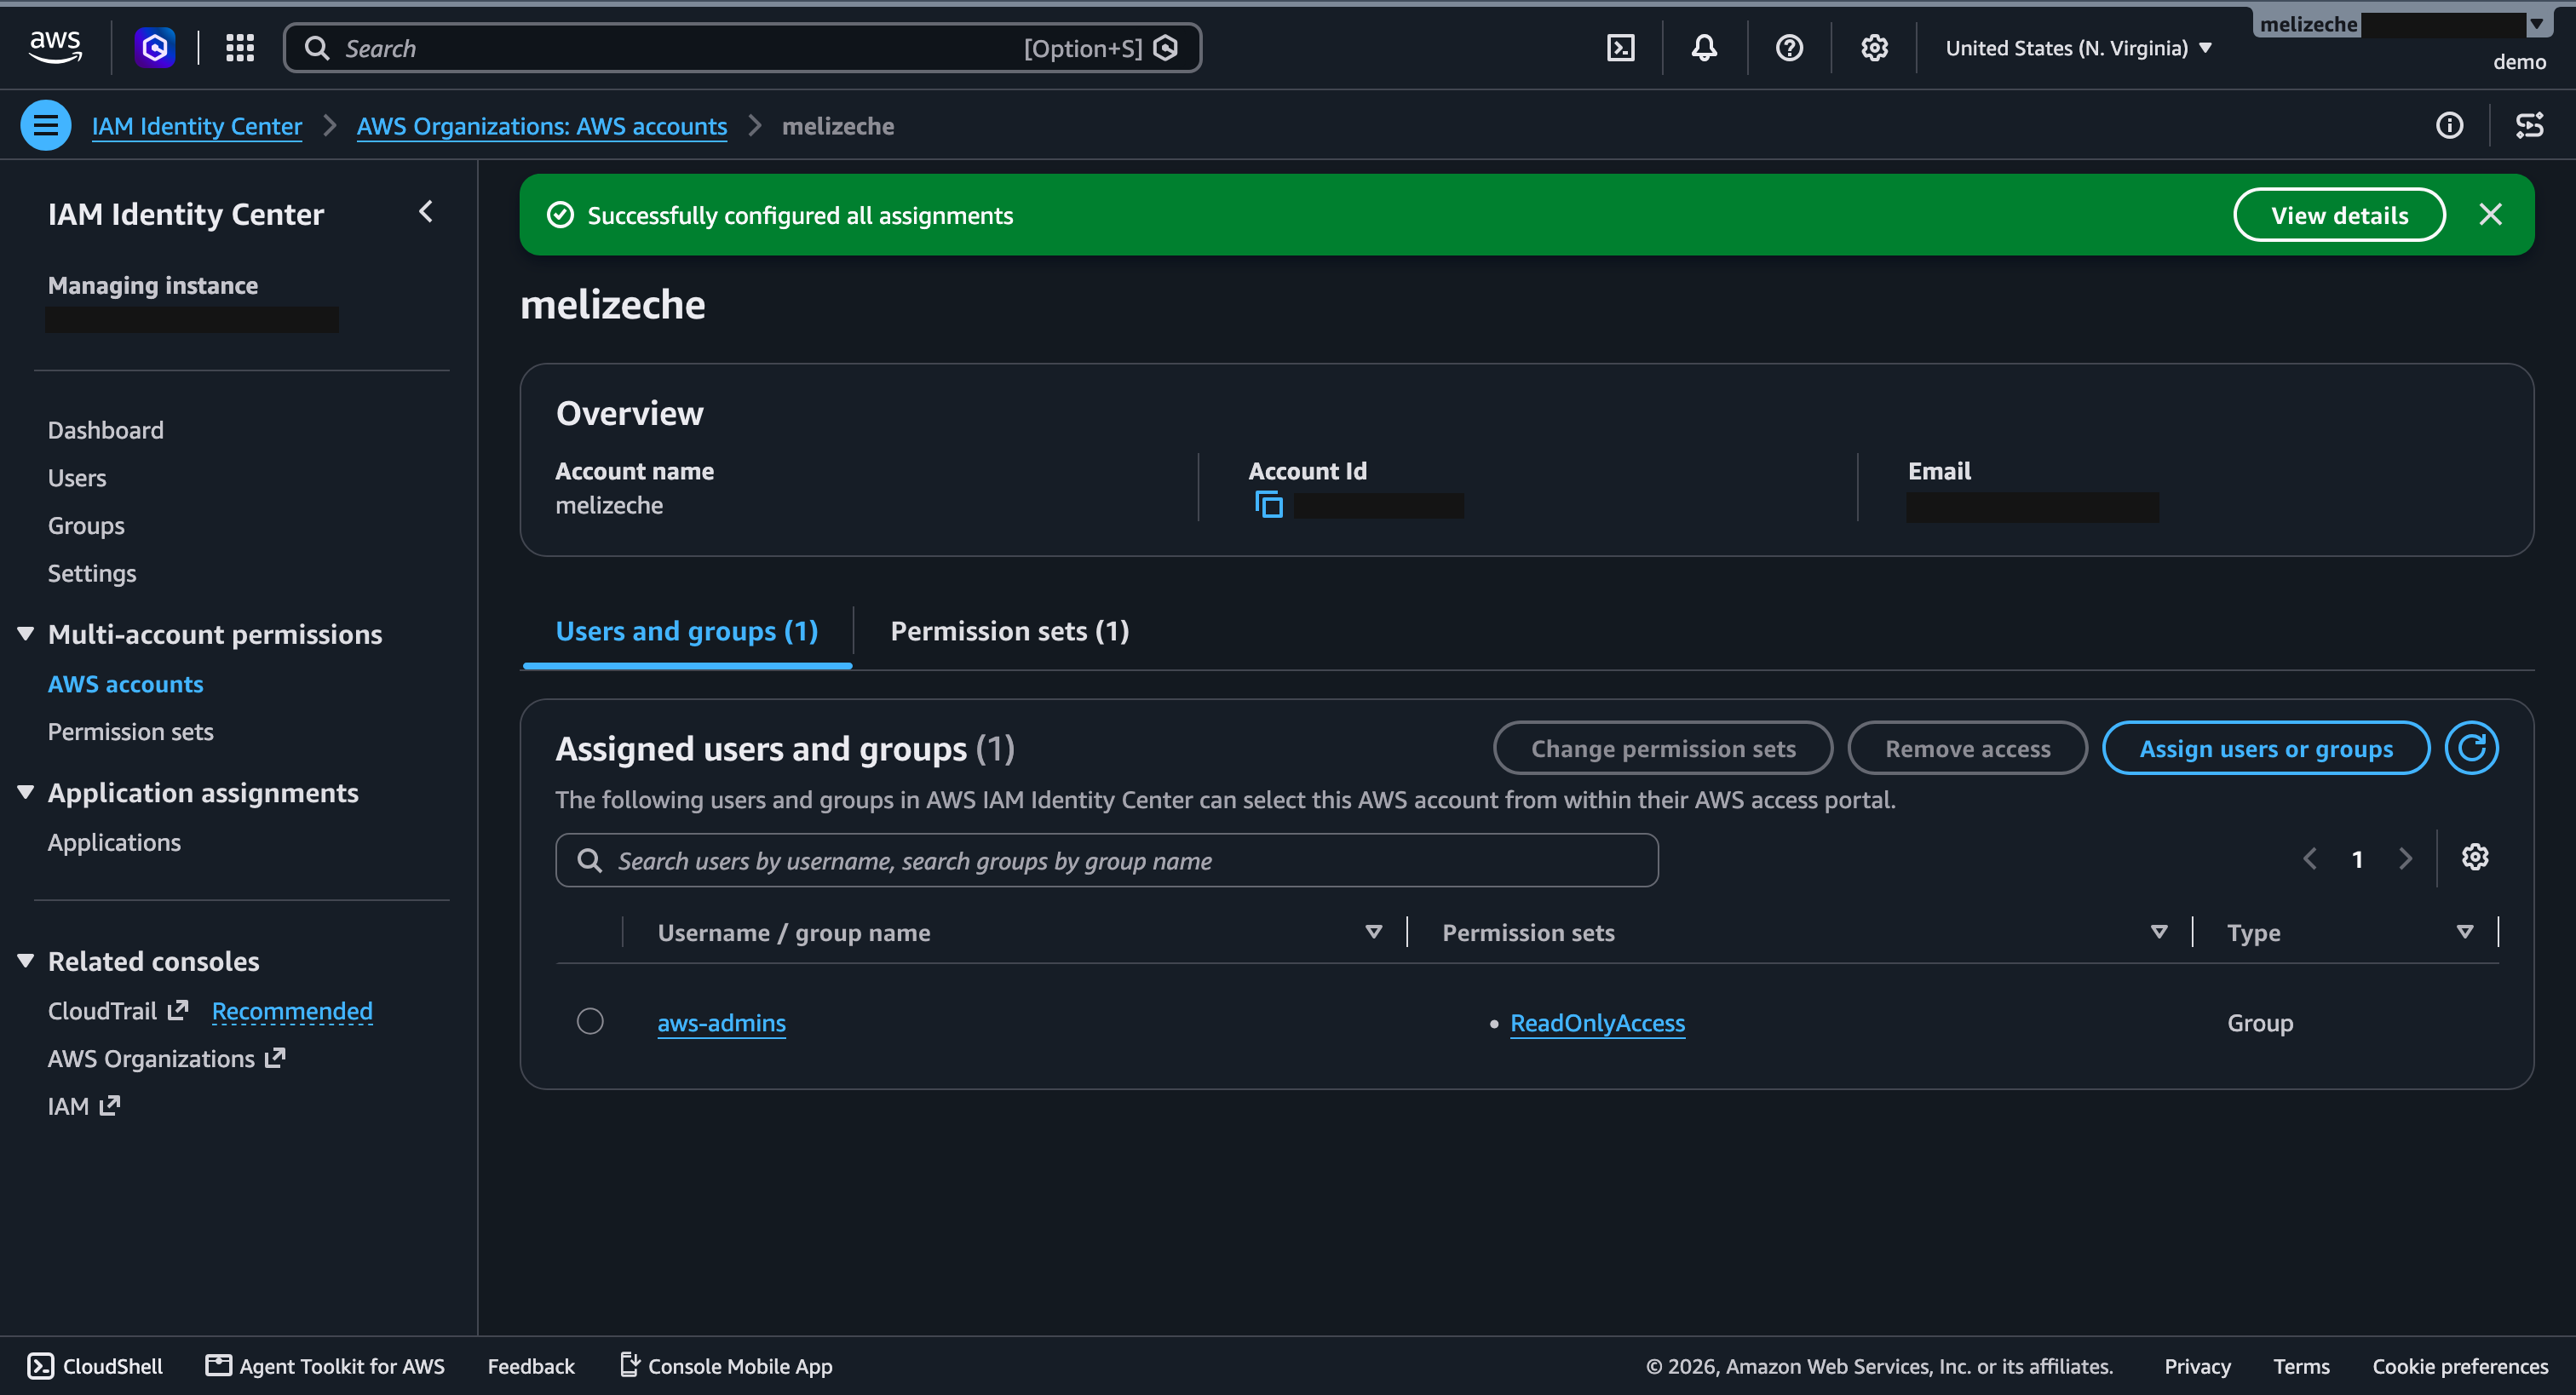Click the IAM Identity Center breadcrumb link
This screenshot has width=2576, height=1395.
pos(197,126)
